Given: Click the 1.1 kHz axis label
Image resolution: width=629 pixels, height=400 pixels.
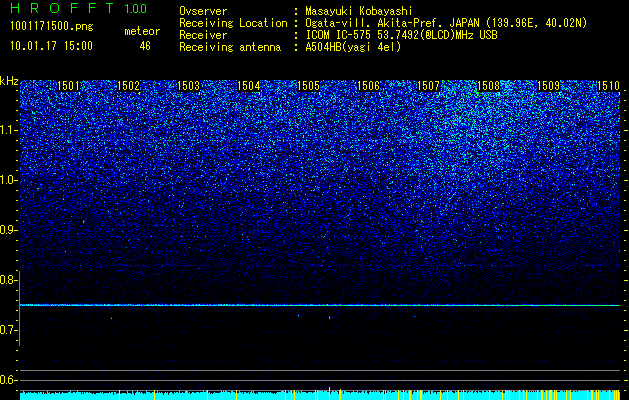Looking at the screenshot, I should (9, 131).
